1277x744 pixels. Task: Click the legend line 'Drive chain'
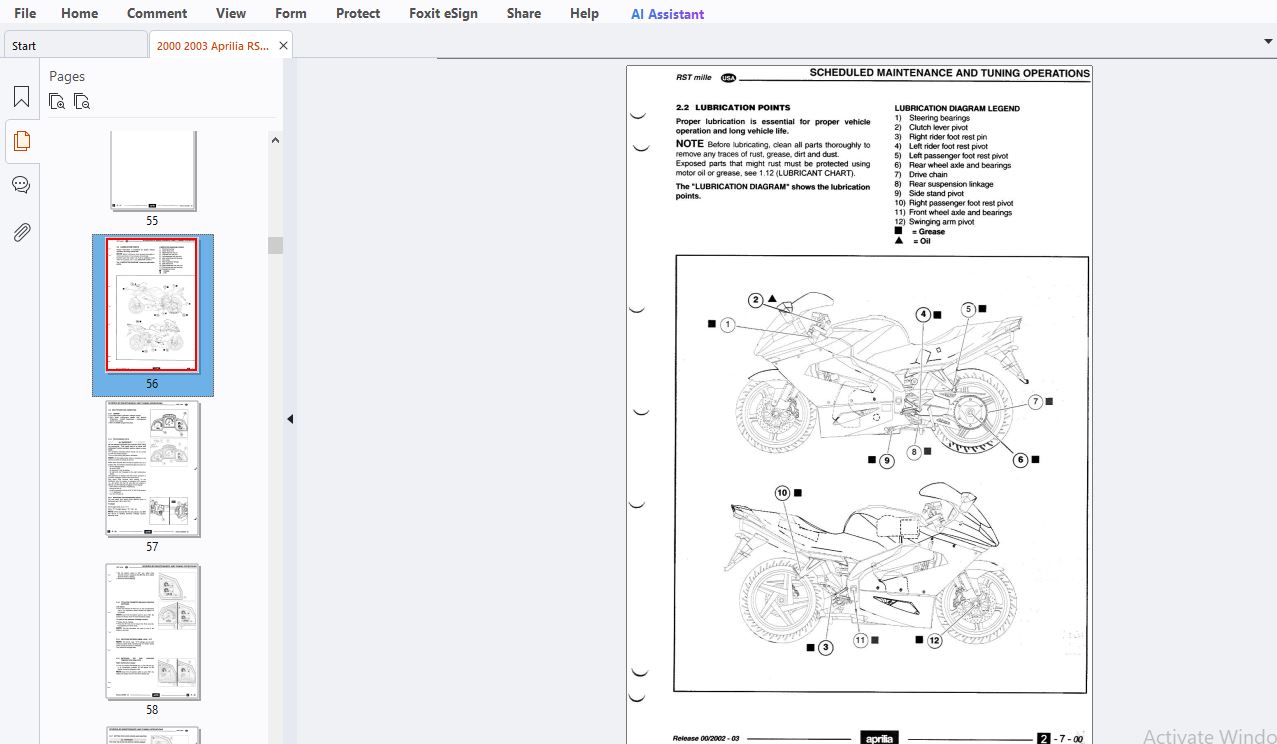click(x=928, y=175)
